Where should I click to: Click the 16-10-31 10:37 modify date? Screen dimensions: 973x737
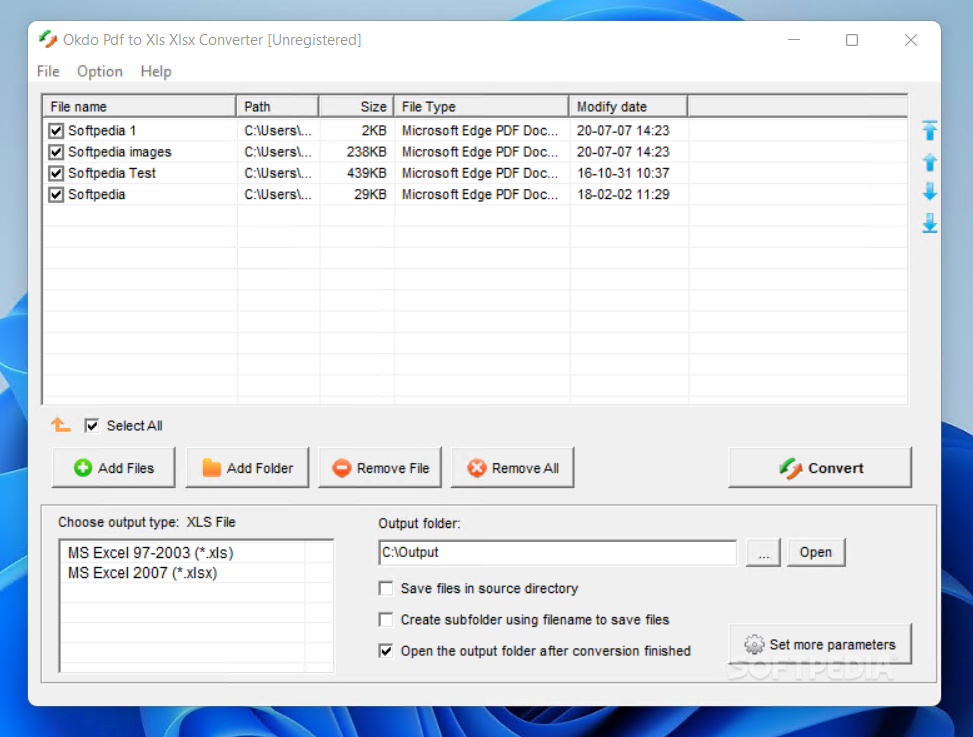623,173
